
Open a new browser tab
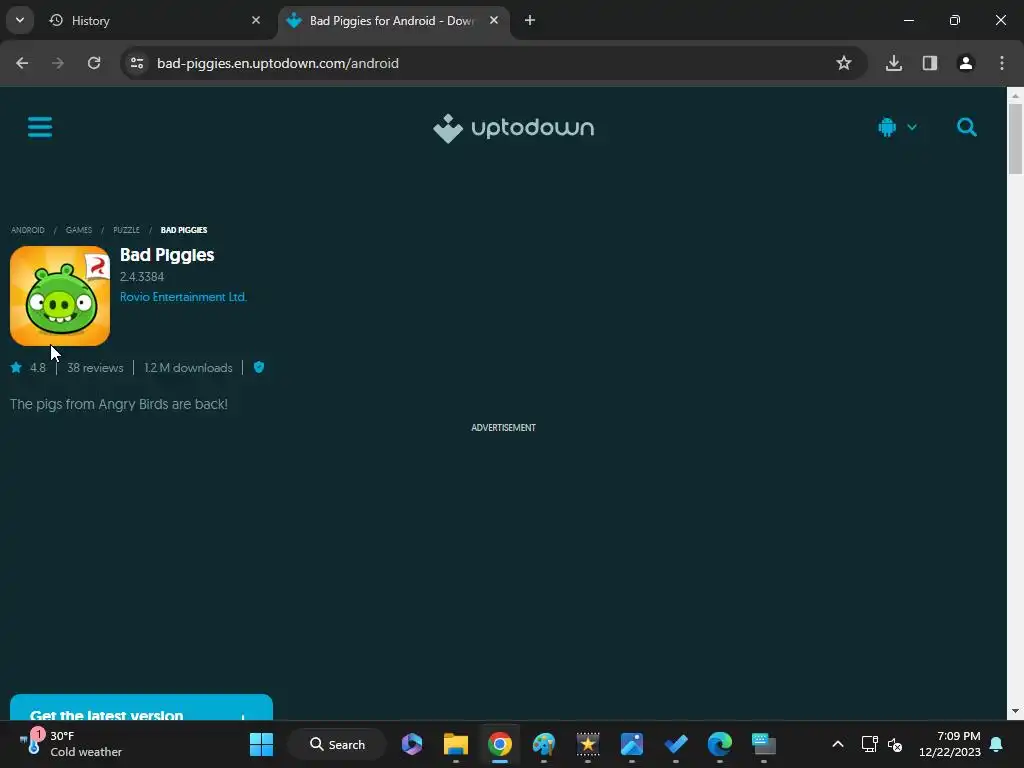coord(530,20)
